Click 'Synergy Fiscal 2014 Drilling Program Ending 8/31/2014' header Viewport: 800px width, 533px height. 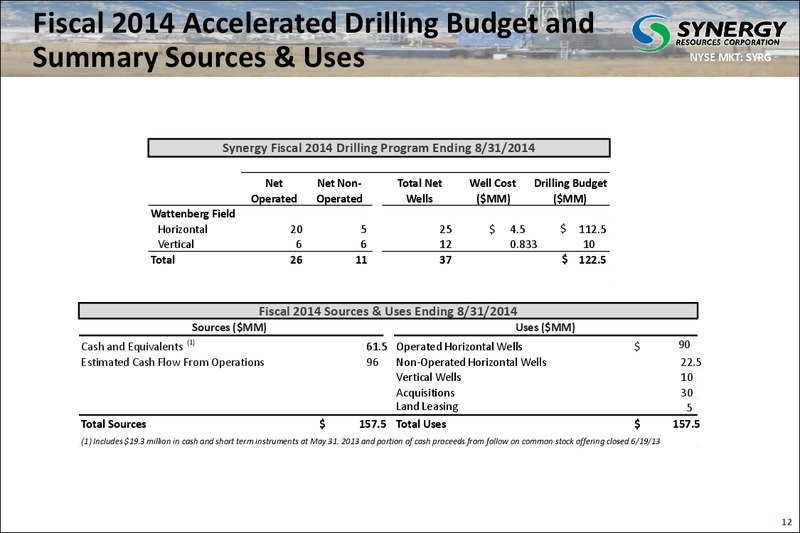click(x=379, y=148)
